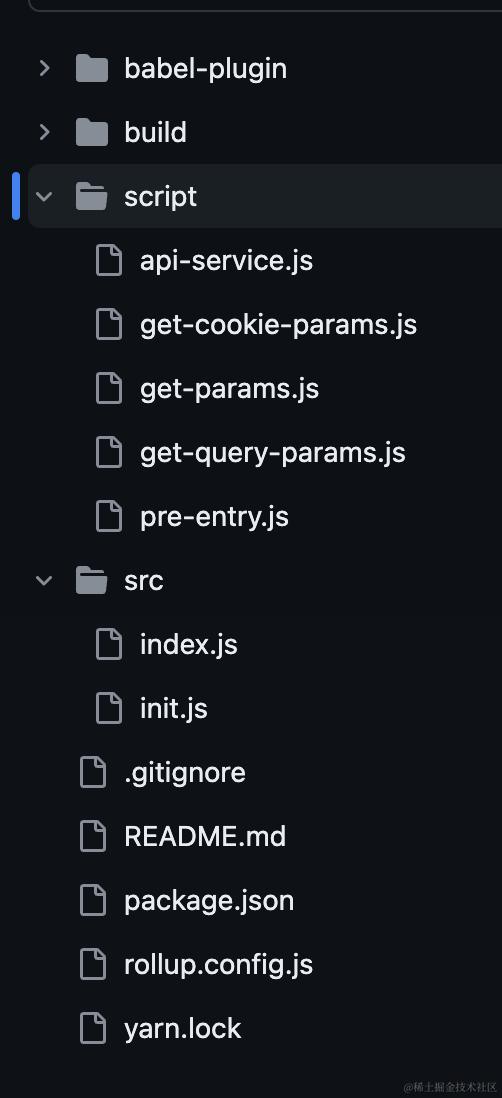The height and width of the screenshot is (1098, 502).
Task: Expand the babel-plugin folder chevron
Action: click(x=44, y=69)
